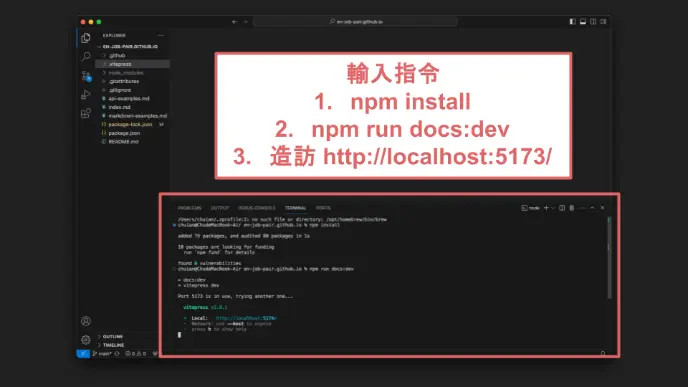688x387 pixels.
Task: Collapse the EN-JOB-PAIR.GITHUB.IO root folder
Action: pos(132,47)
